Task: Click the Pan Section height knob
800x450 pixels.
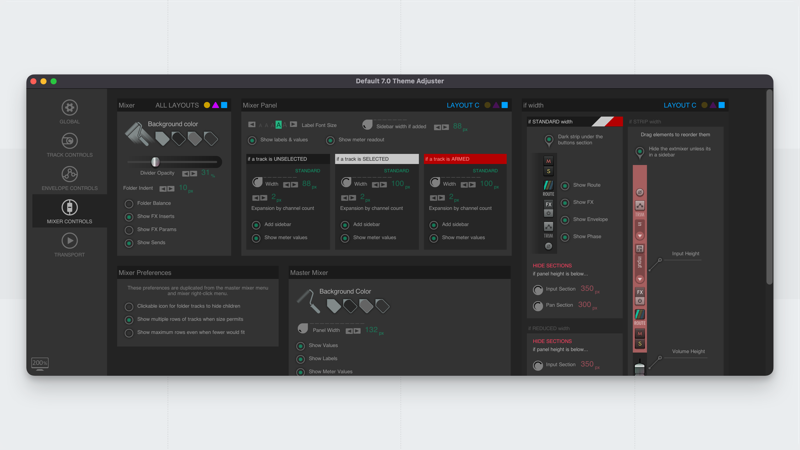Action: click(x=538, y=306)
